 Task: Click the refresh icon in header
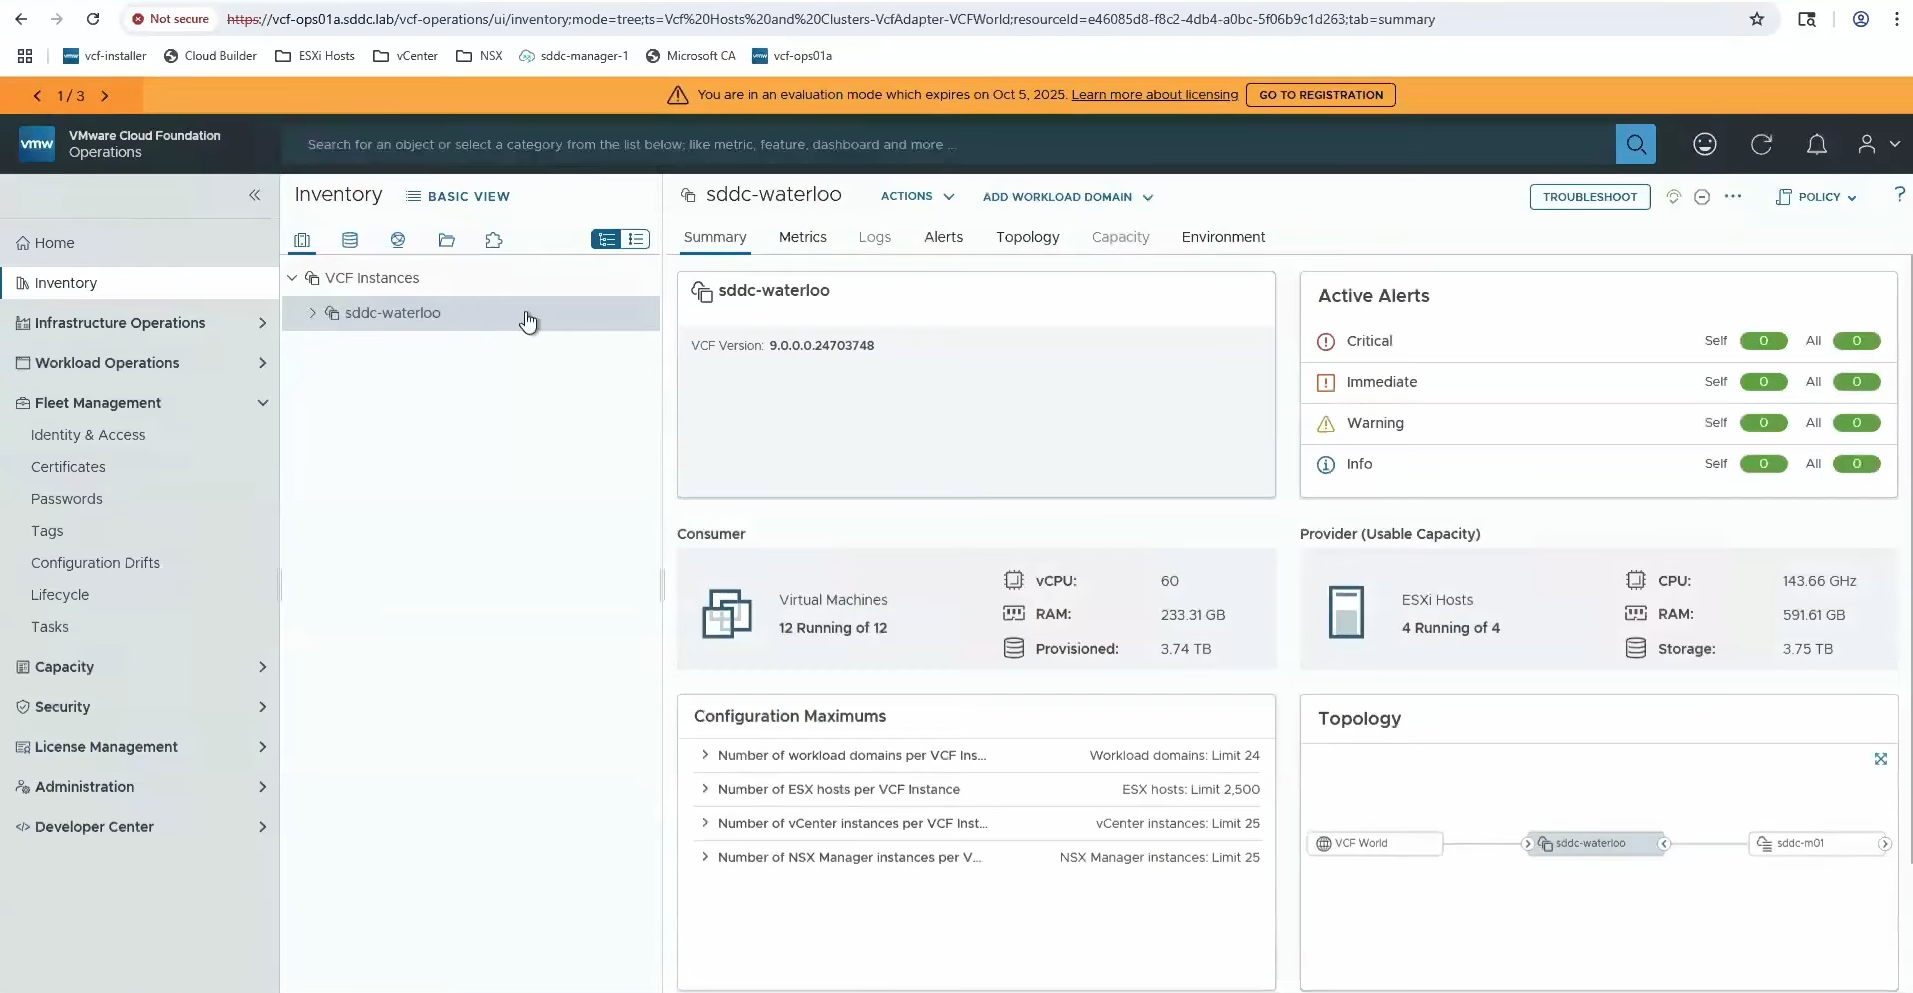pos(1761,144)
